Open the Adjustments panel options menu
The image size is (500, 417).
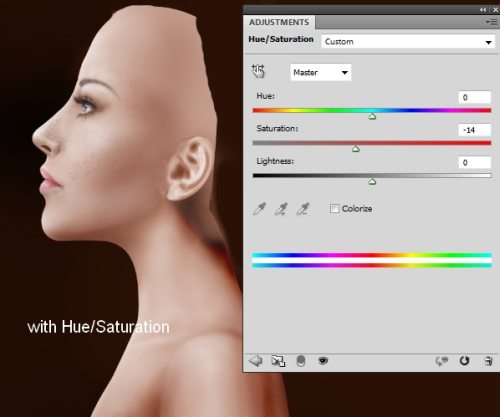coord(491,22)
